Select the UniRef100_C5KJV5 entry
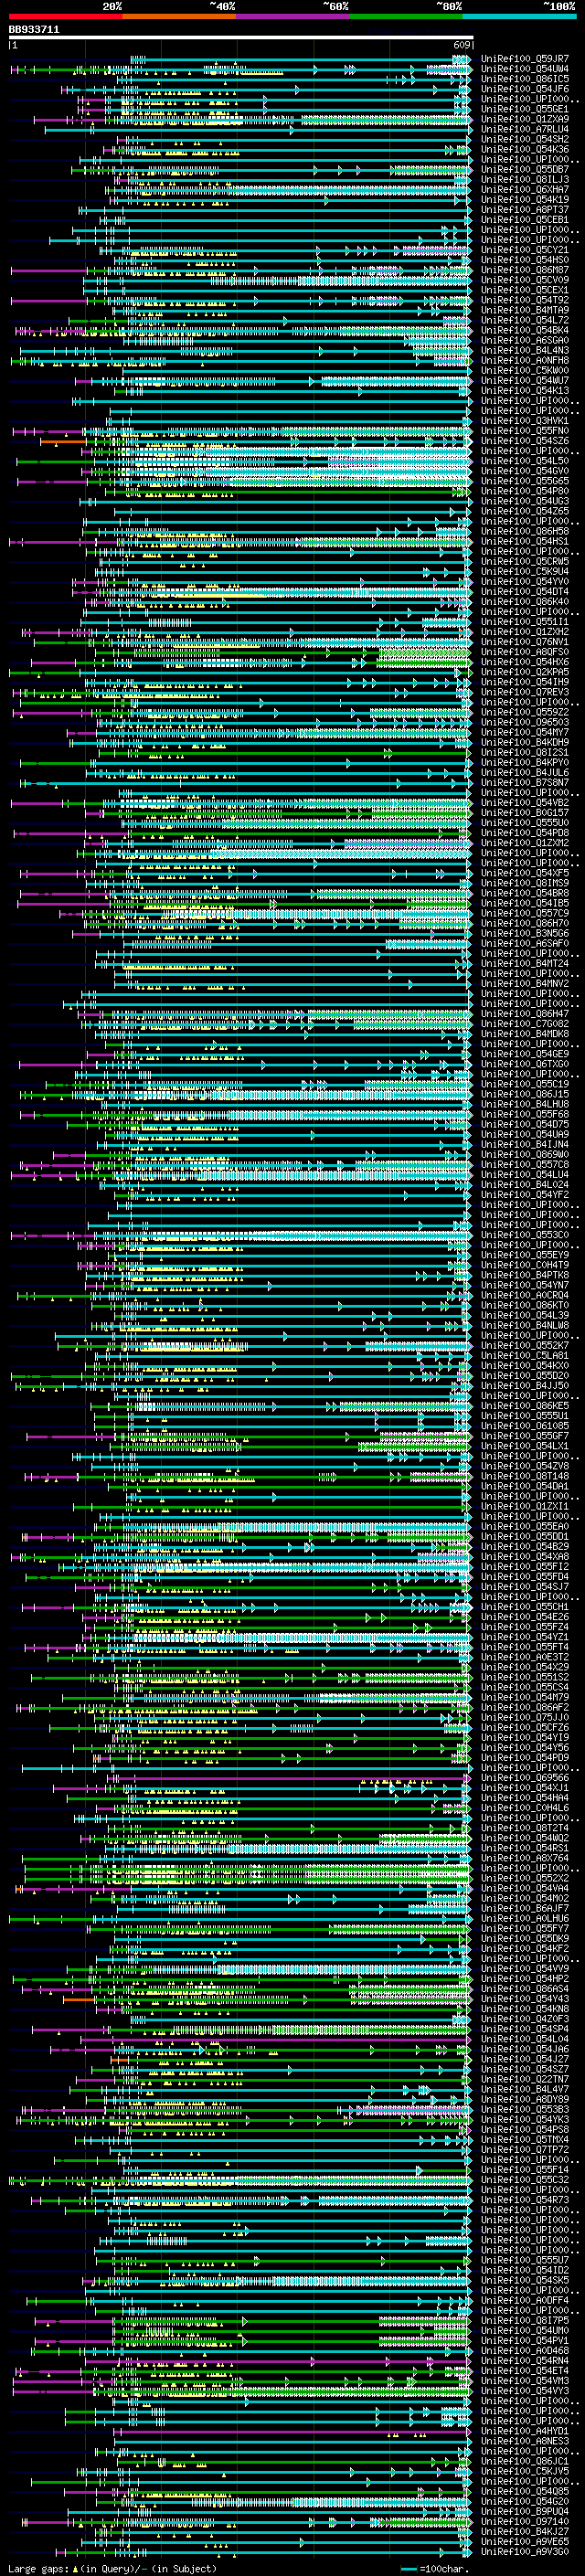Image resolution: width=585 pixels, height=2576 pixels. point(525,2471)
